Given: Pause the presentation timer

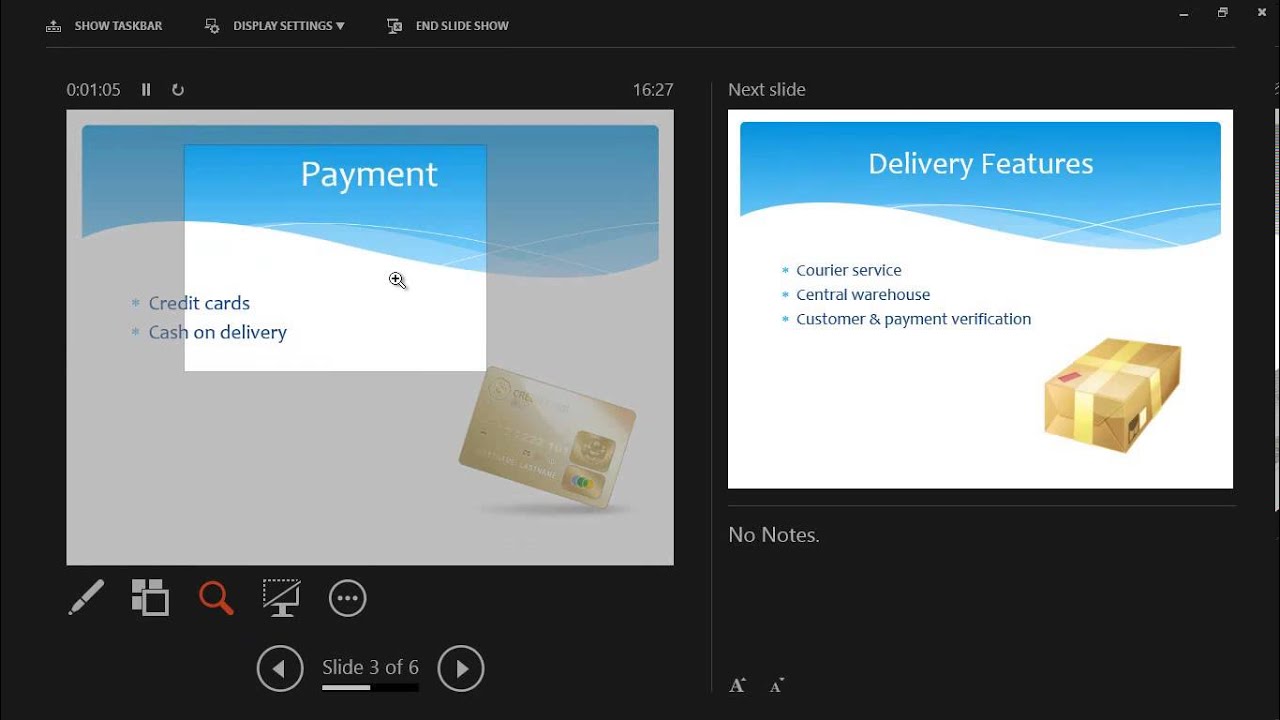Looking at the screenshot, I should click(146, 90).
